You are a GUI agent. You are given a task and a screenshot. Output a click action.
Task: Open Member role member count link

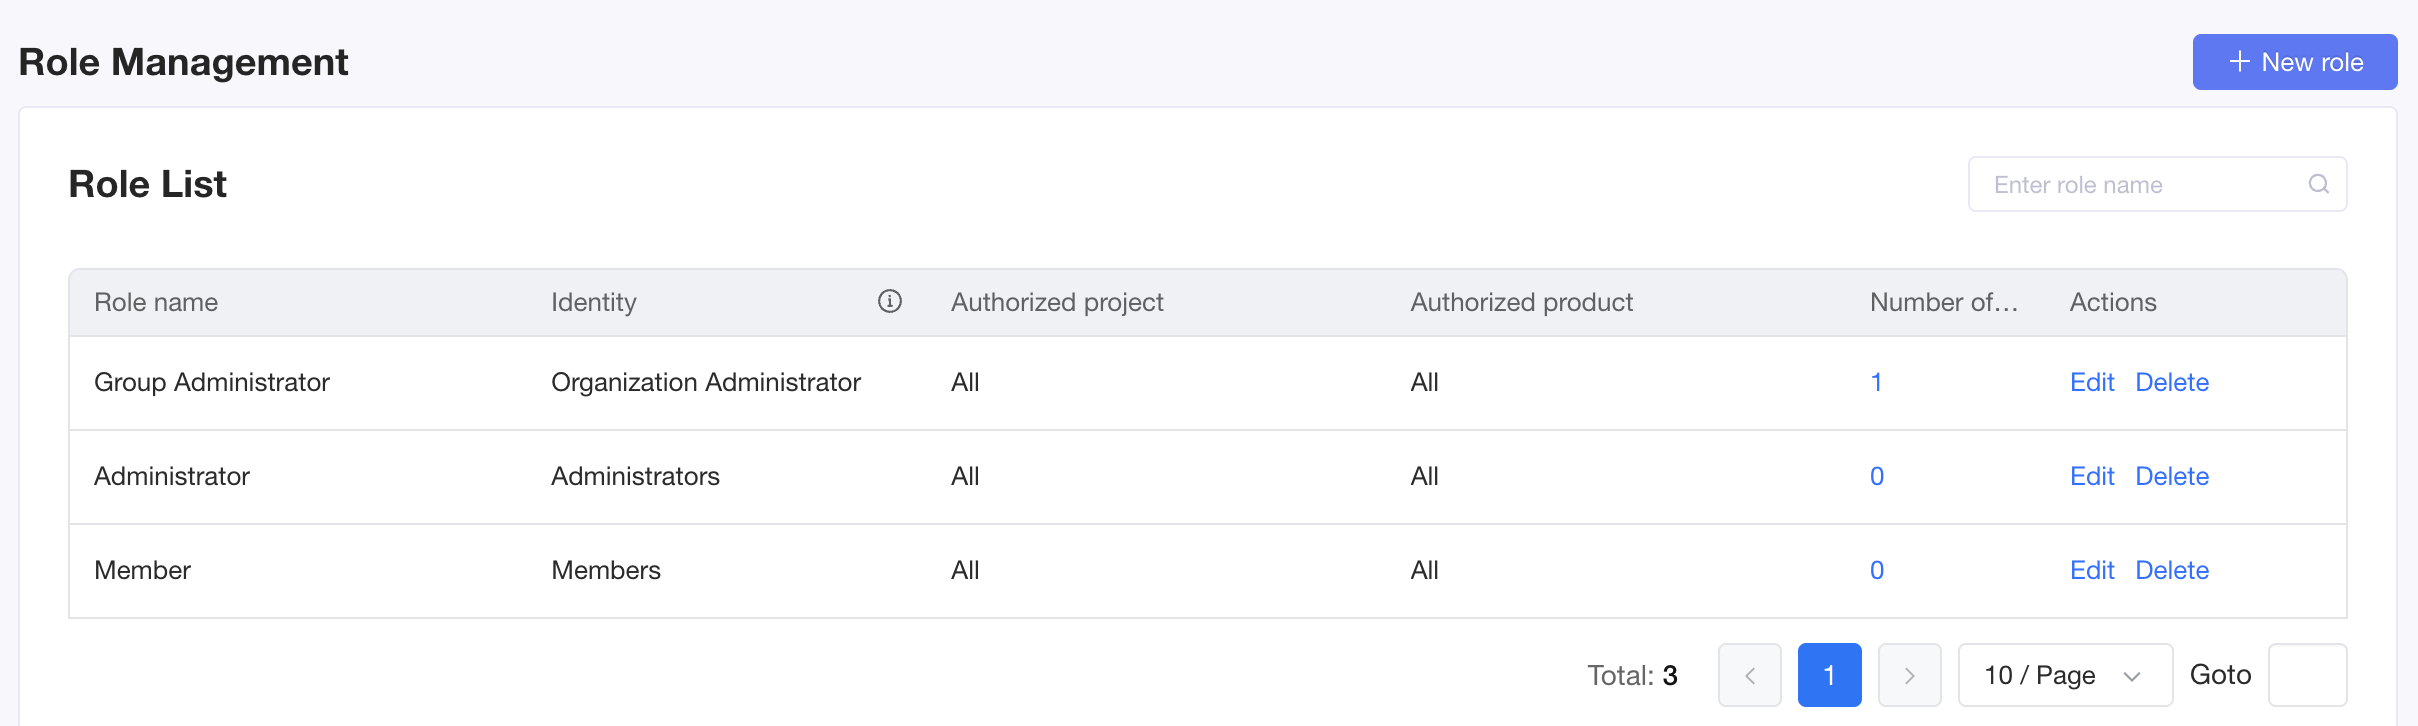[x=1877, y=570]
